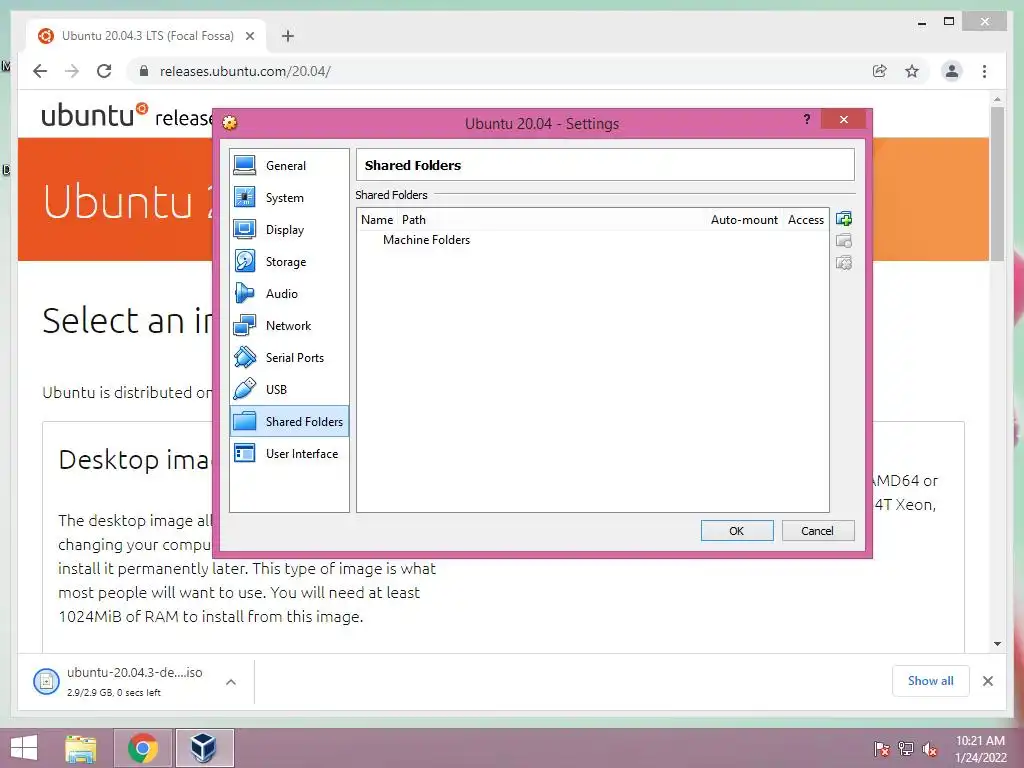Select Display settings category
Image resolution: width=1024 pixels, height=768 pixels.
tap(289, 230)
